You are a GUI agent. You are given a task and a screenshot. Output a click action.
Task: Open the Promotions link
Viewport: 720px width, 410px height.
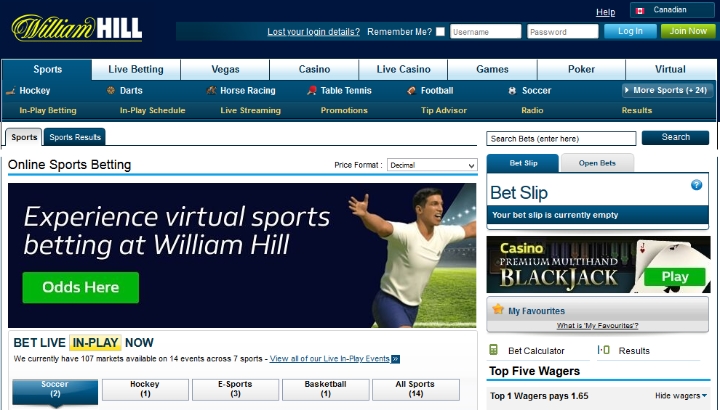click(x=344, y=110)
